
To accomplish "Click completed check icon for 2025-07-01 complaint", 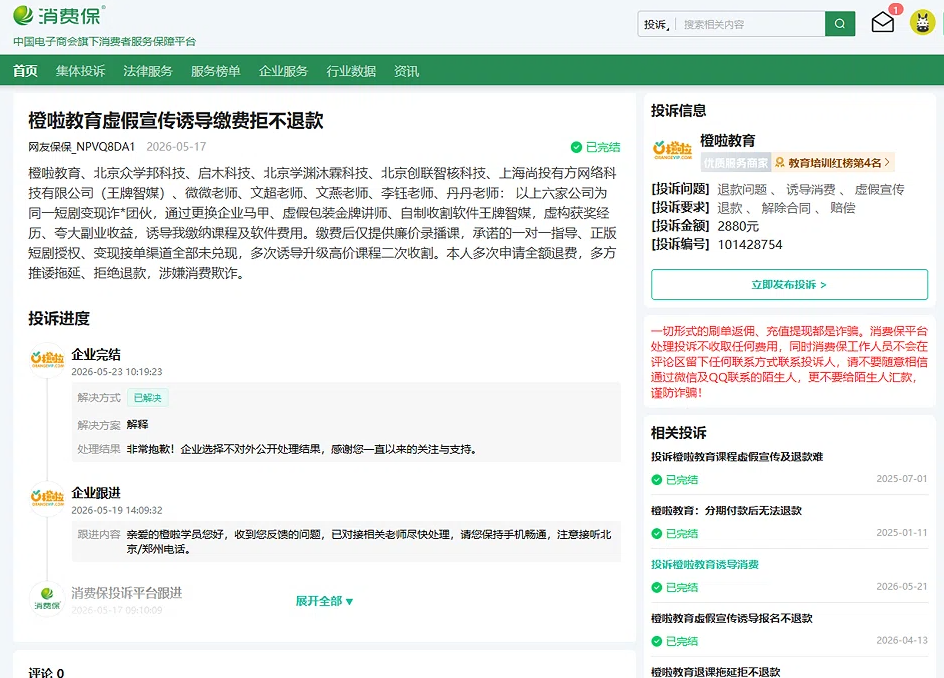I will tap(657, 480).
